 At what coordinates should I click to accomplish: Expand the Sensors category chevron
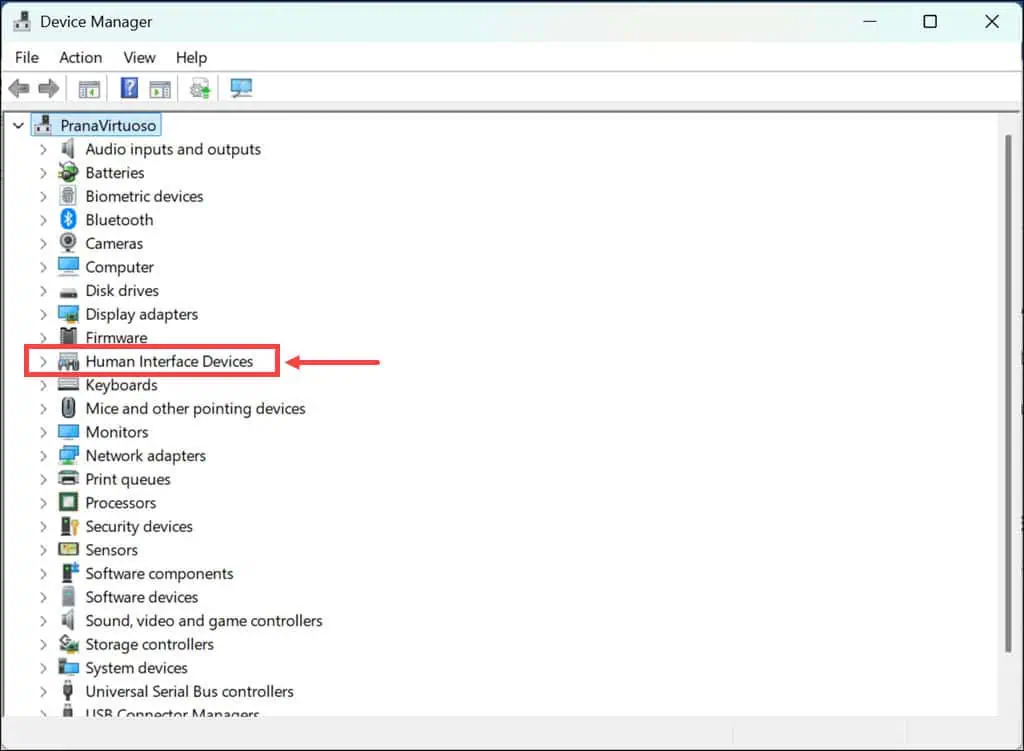click(43, 550)
